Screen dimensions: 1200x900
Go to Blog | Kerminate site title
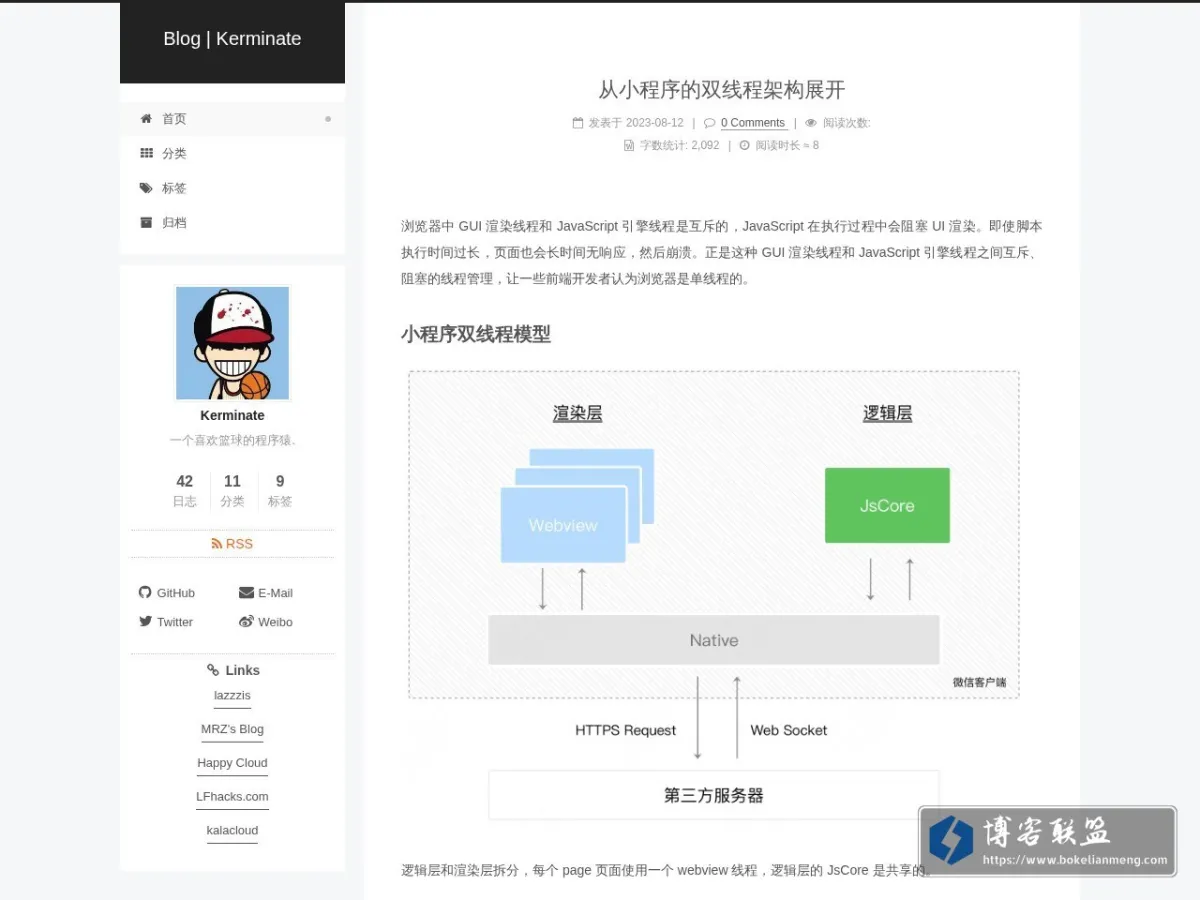(x=232, y=39)
